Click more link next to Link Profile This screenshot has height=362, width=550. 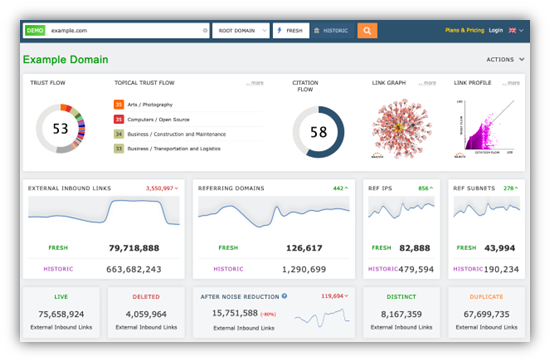(x=511, y=83)
